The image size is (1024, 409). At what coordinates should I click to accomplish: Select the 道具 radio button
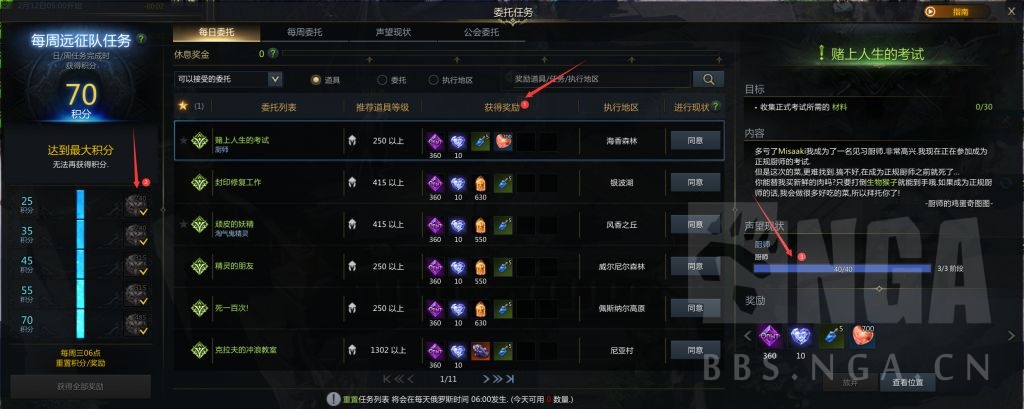point(316,80)
